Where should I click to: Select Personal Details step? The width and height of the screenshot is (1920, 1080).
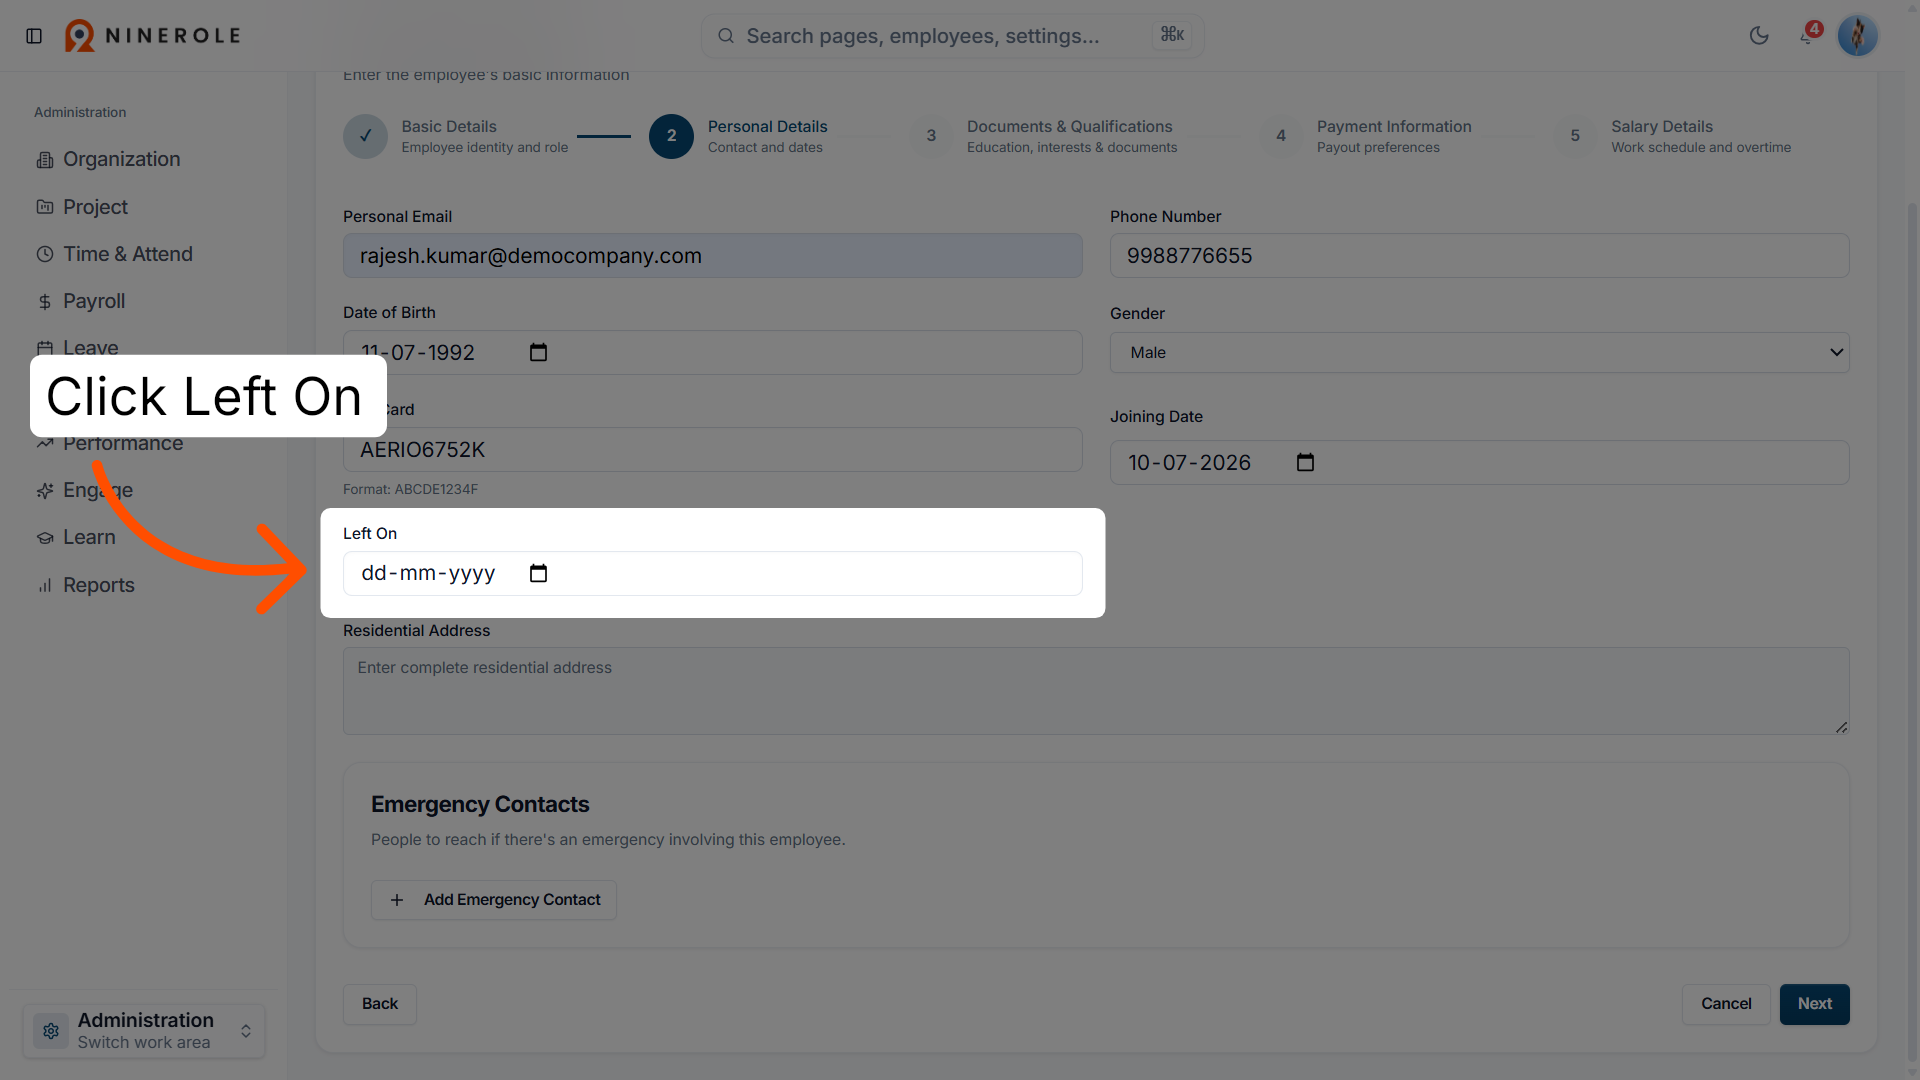tap(739, 136)
